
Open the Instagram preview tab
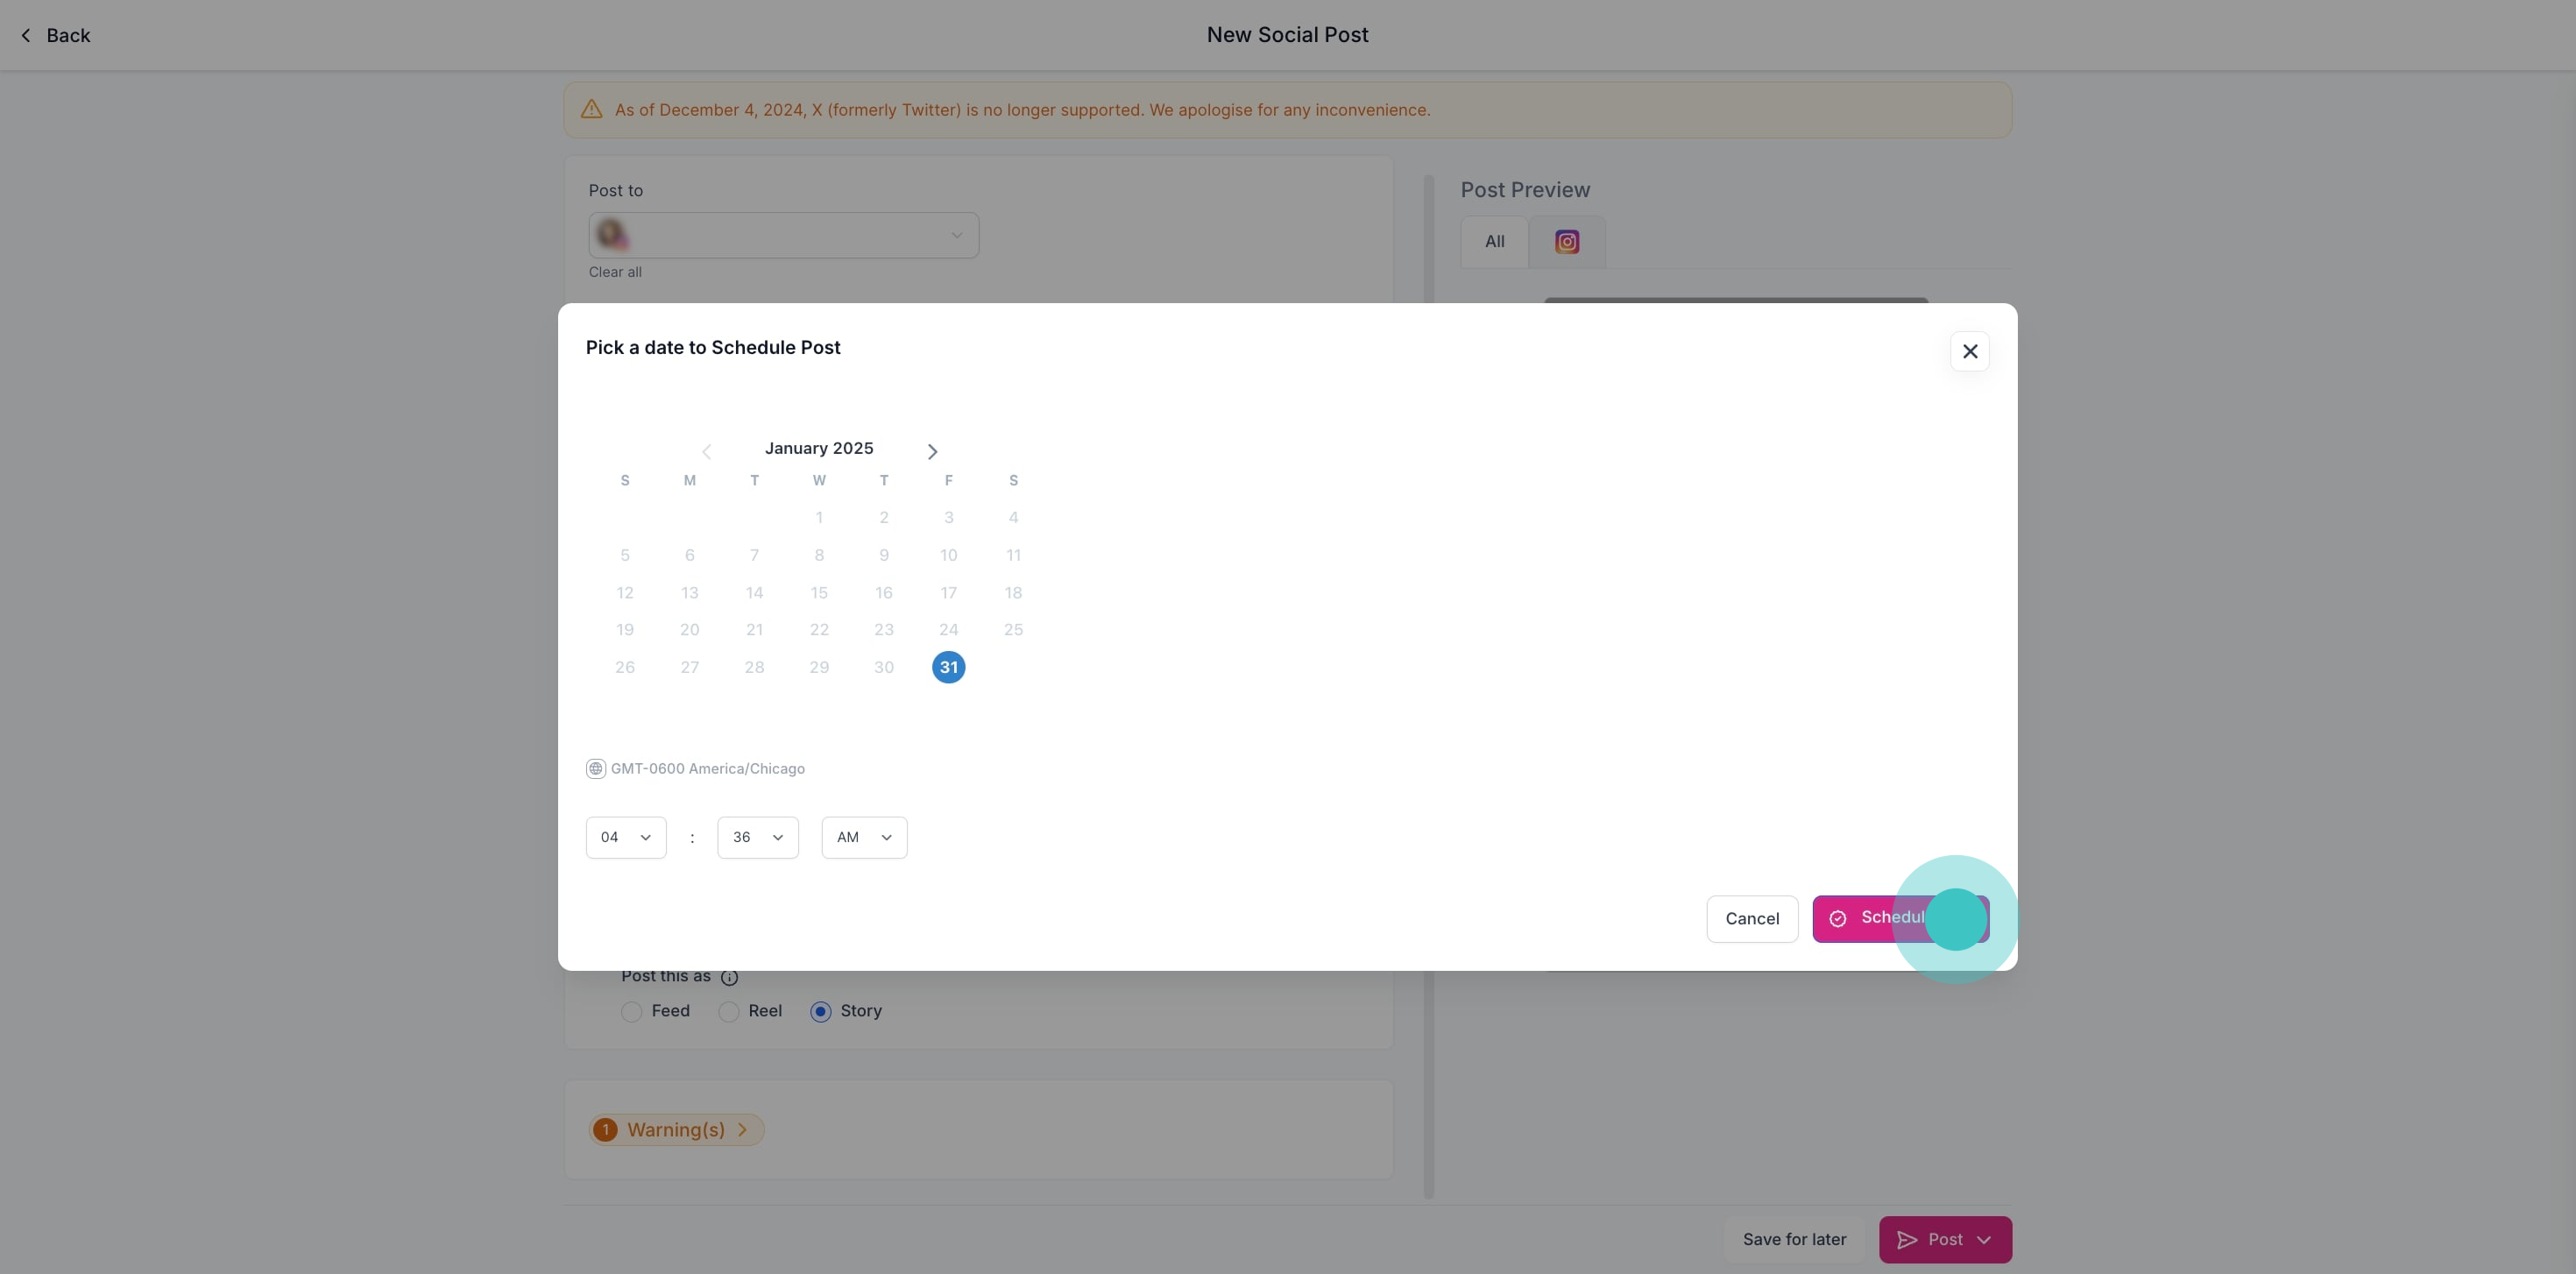[1566, 242]
